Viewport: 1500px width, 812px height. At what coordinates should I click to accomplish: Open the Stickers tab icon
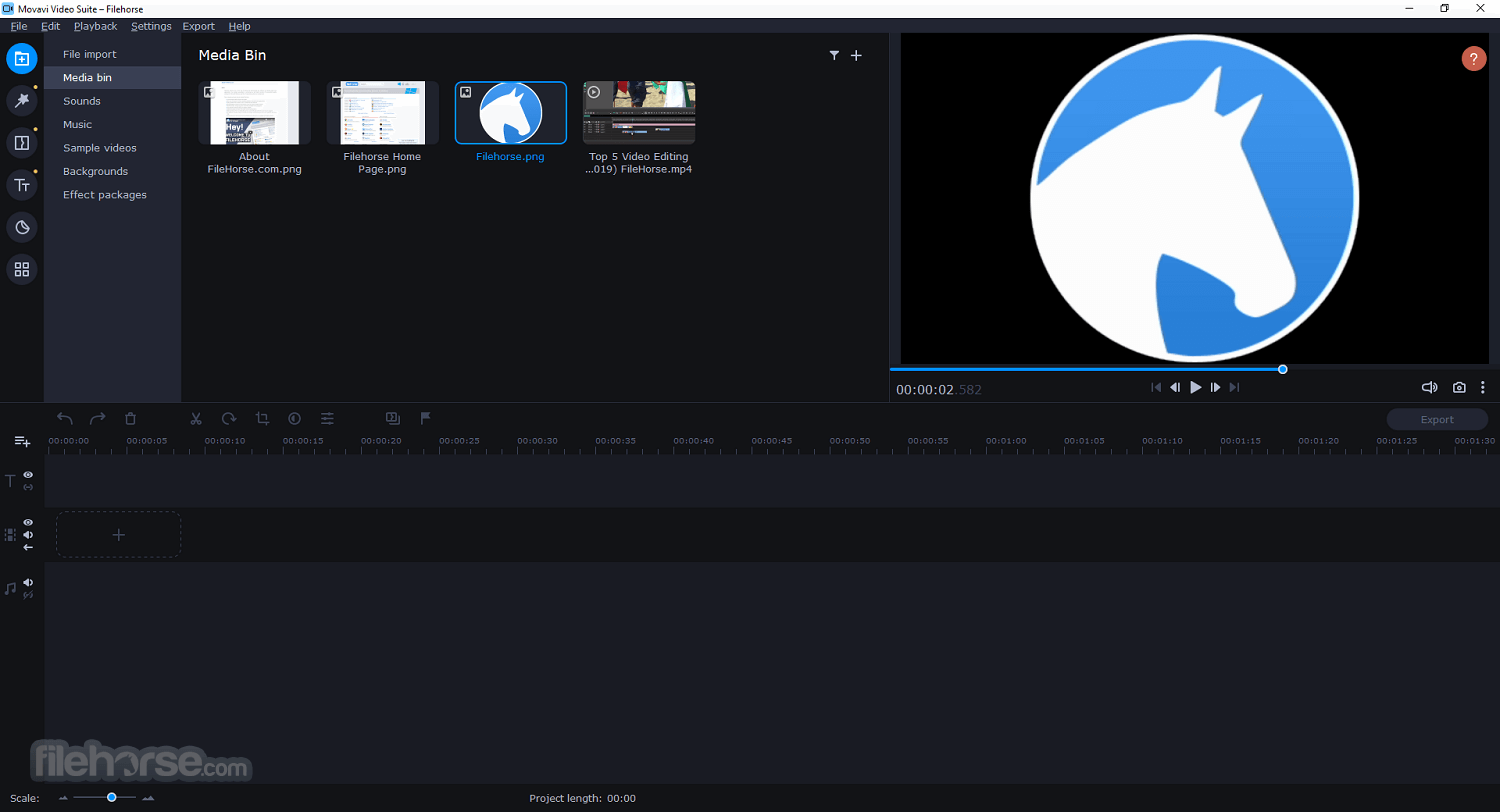[22, 227]
